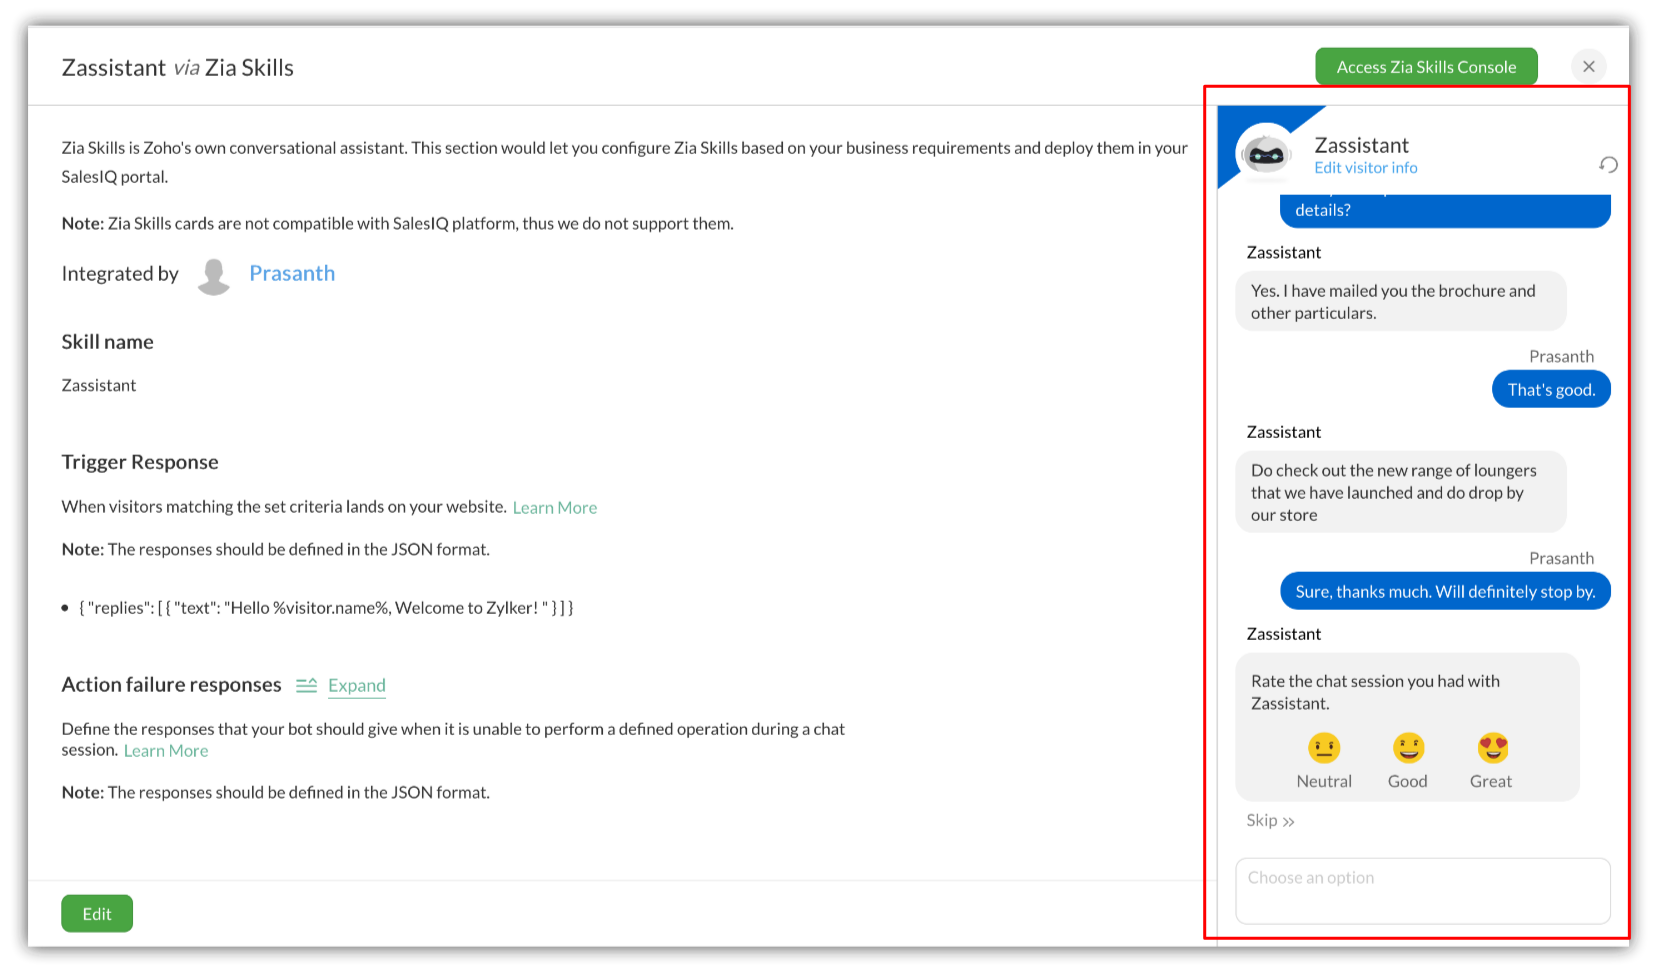1656x974 pixels.
Task: Click the brochure mailed message bubble
Action: click(x=1401, y=301)
